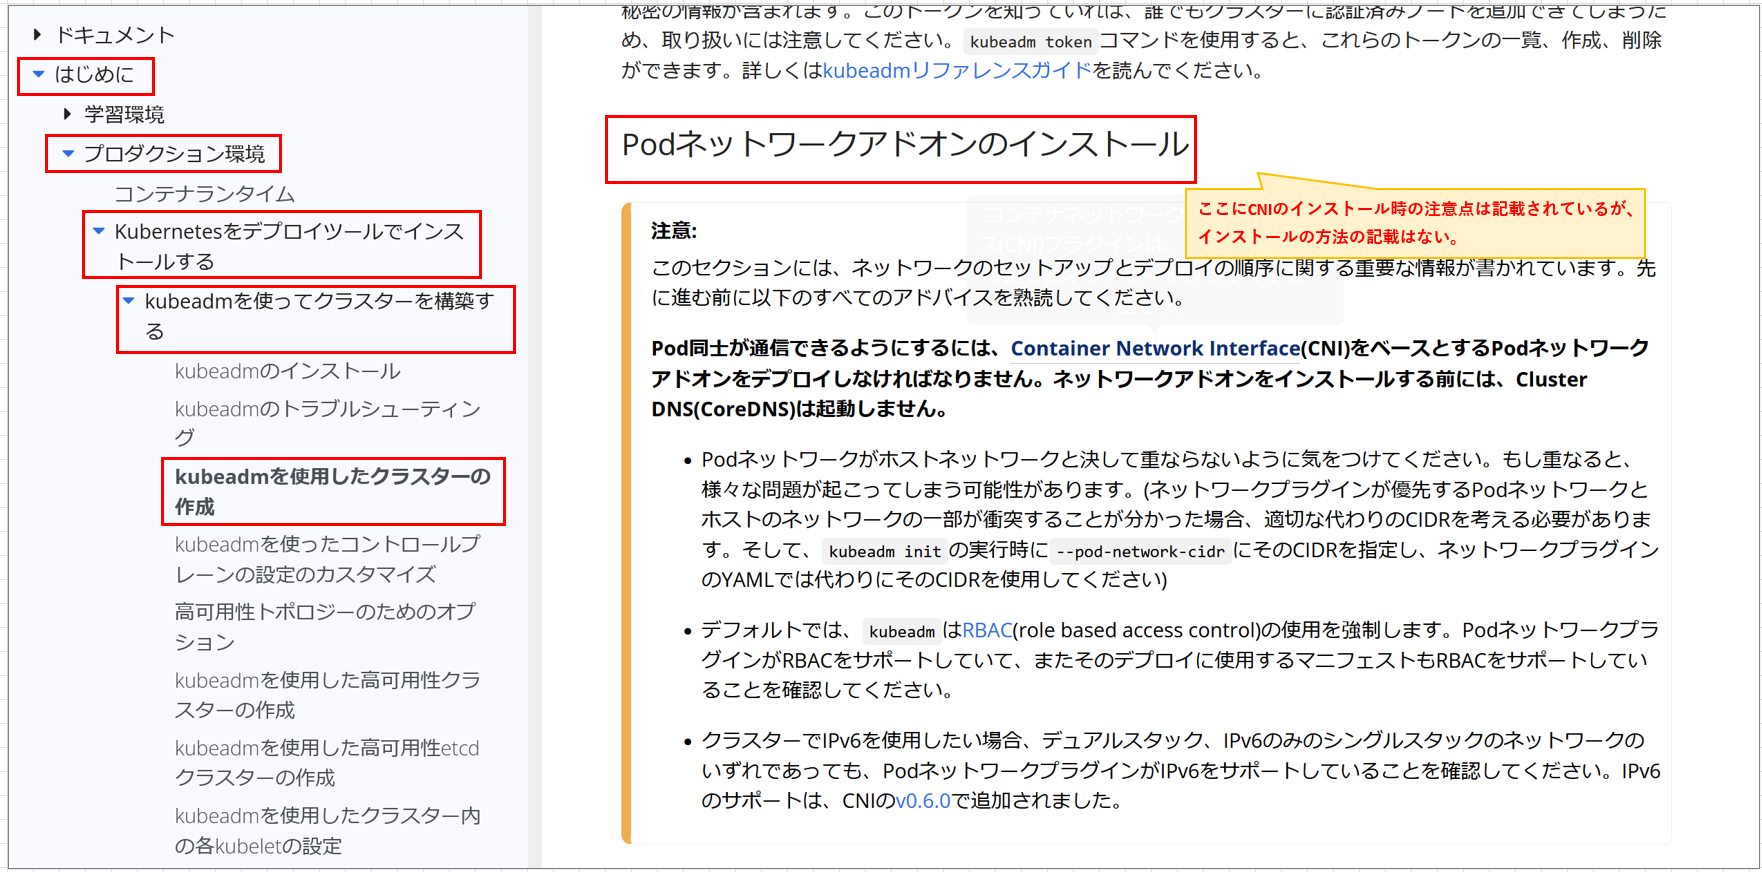Follow the Container Network Interface link

point(1155,348)
